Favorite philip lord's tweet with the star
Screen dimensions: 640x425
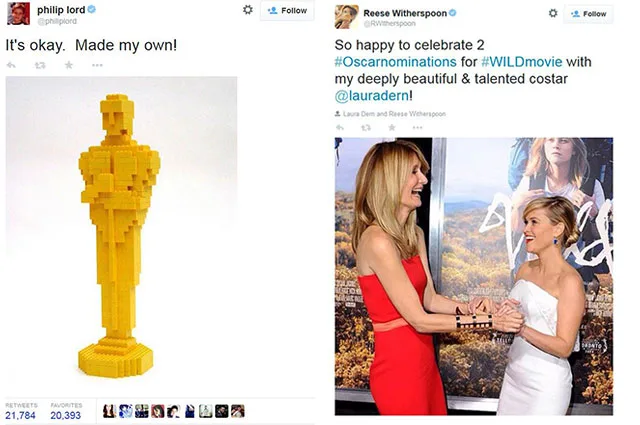coord(69,65)
